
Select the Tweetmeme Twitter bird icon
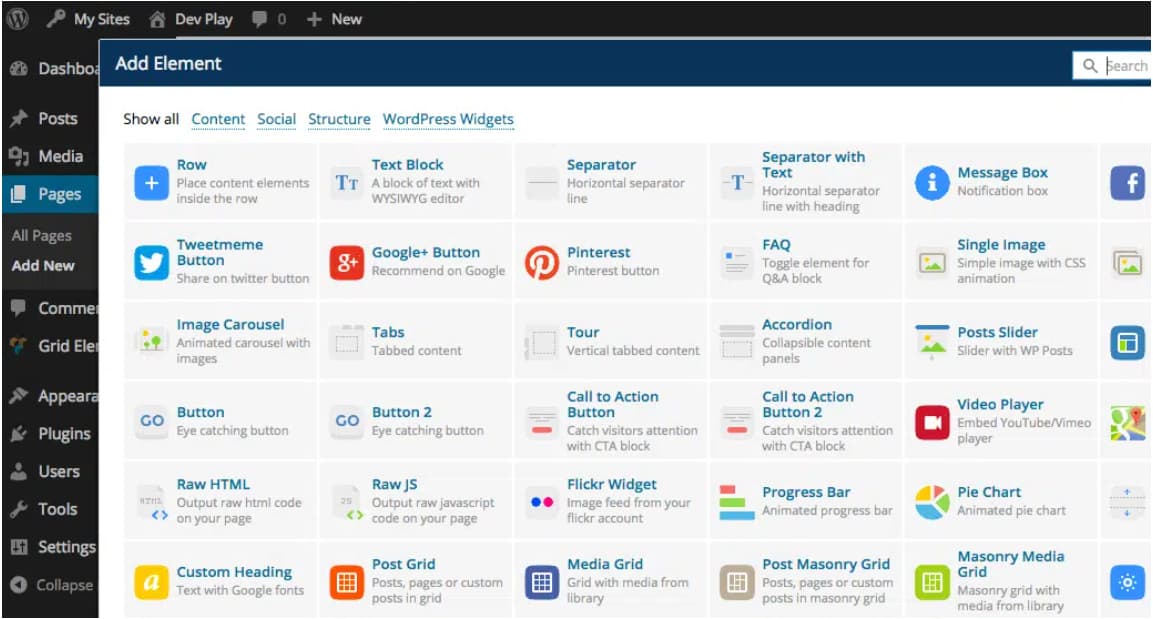(151, 262)
